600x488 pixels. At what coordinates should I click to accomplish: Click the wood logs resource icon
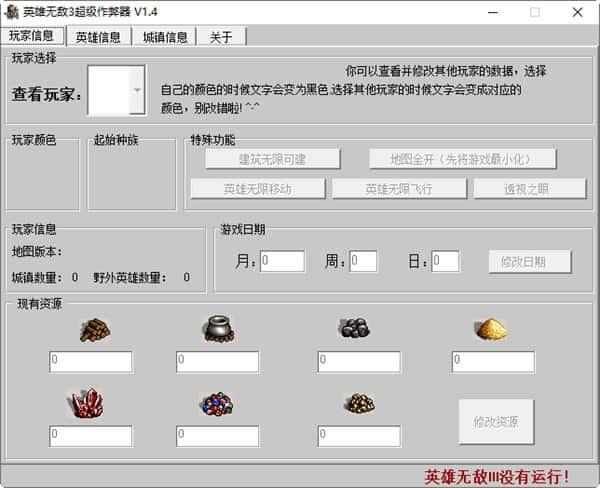tap(94, 330)
